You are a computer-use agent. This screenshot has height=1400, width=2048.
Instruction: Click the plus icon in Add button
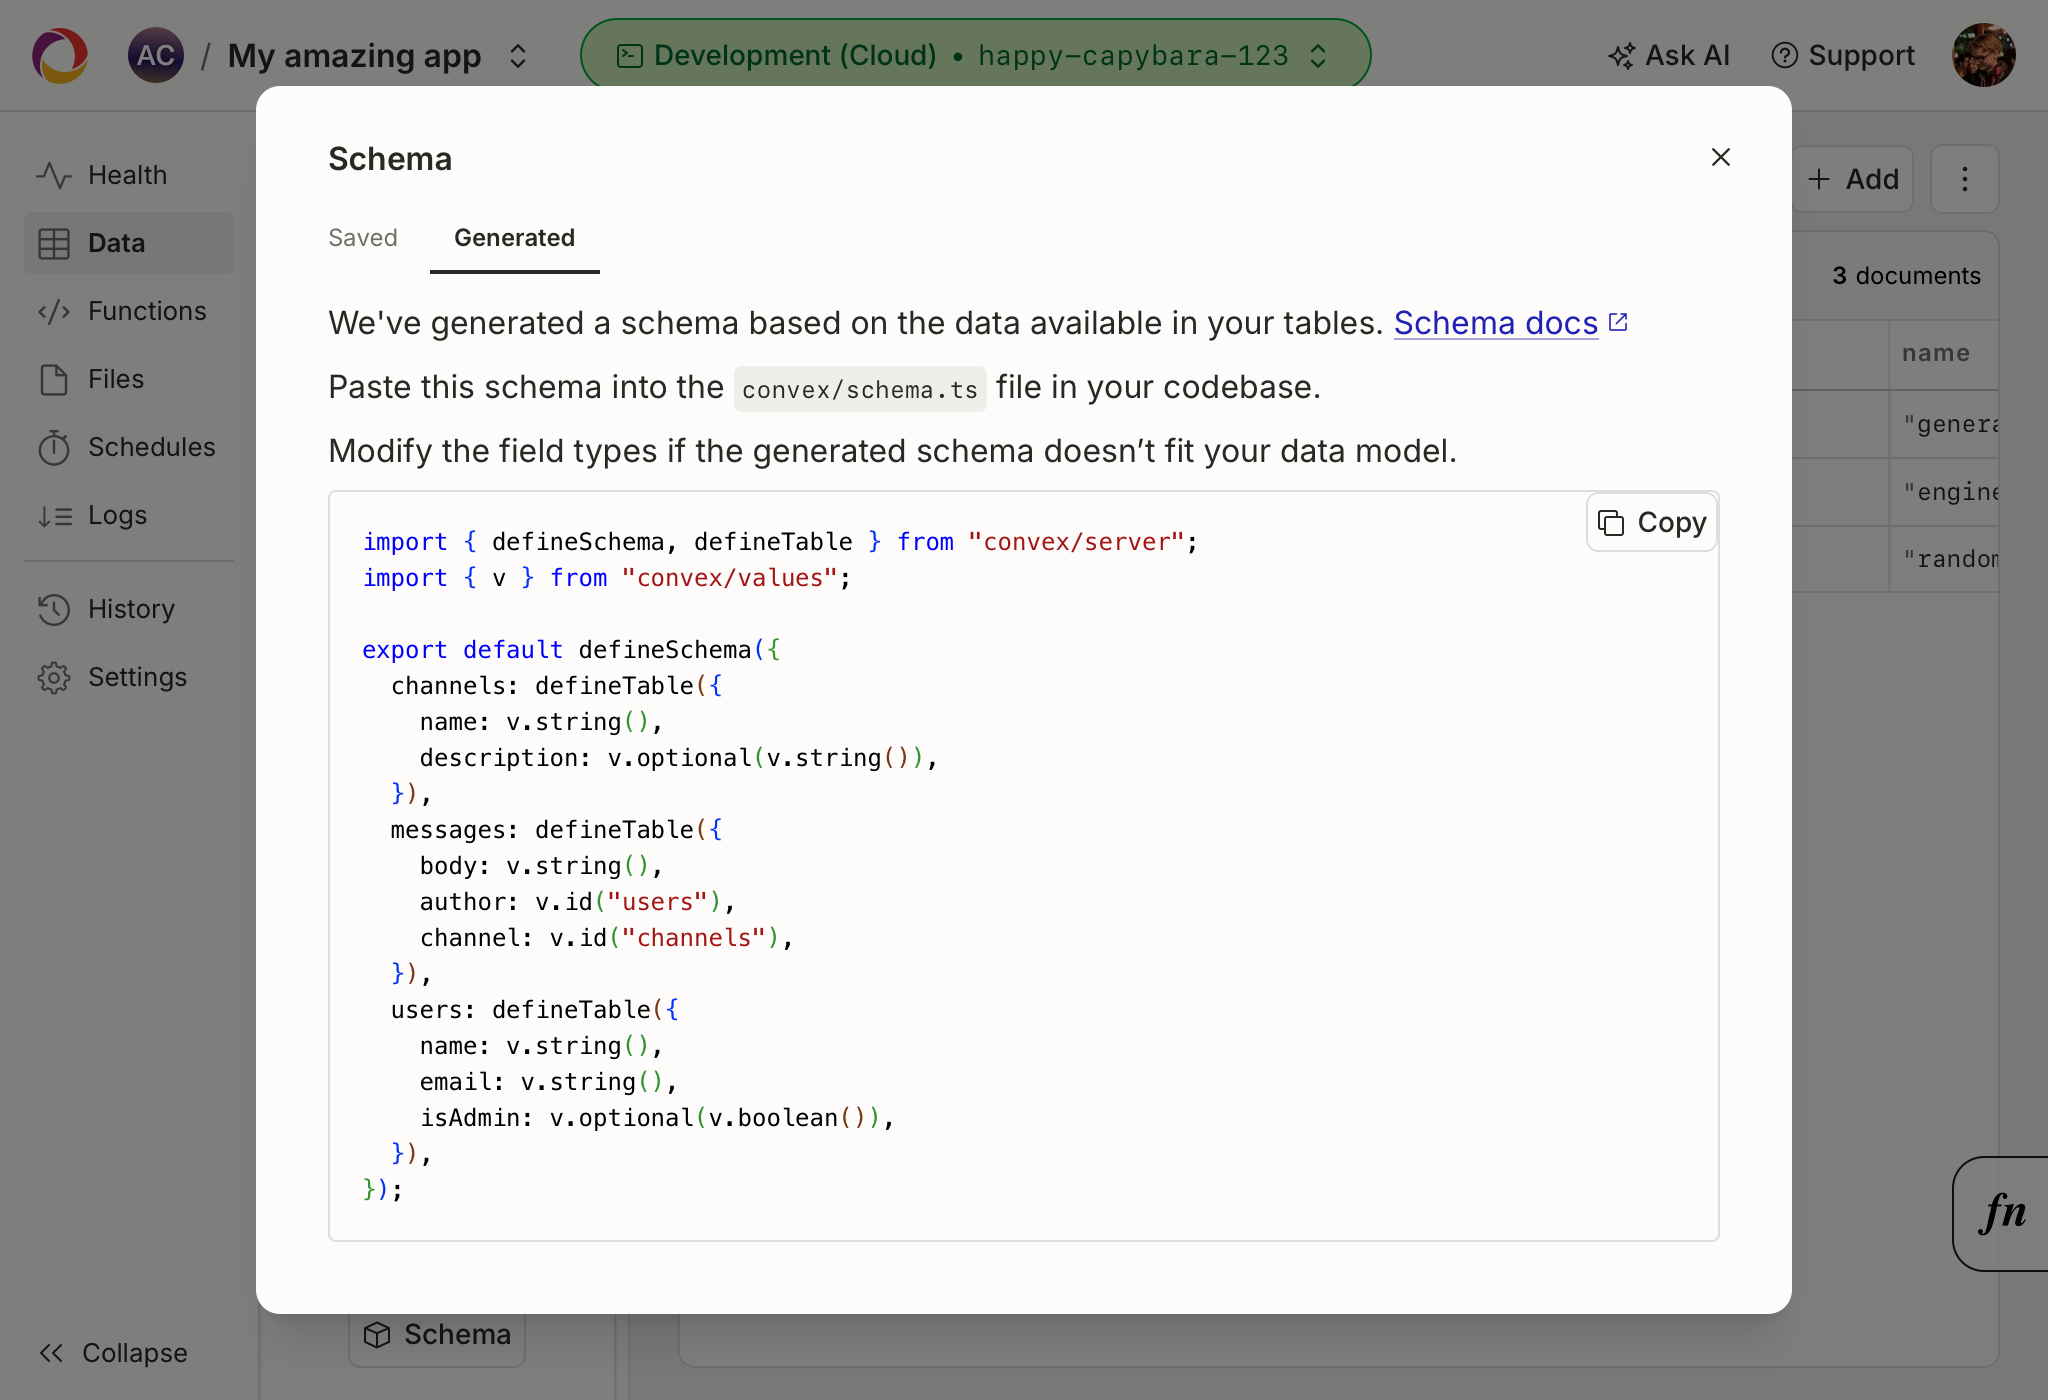tap(1819, 179)
